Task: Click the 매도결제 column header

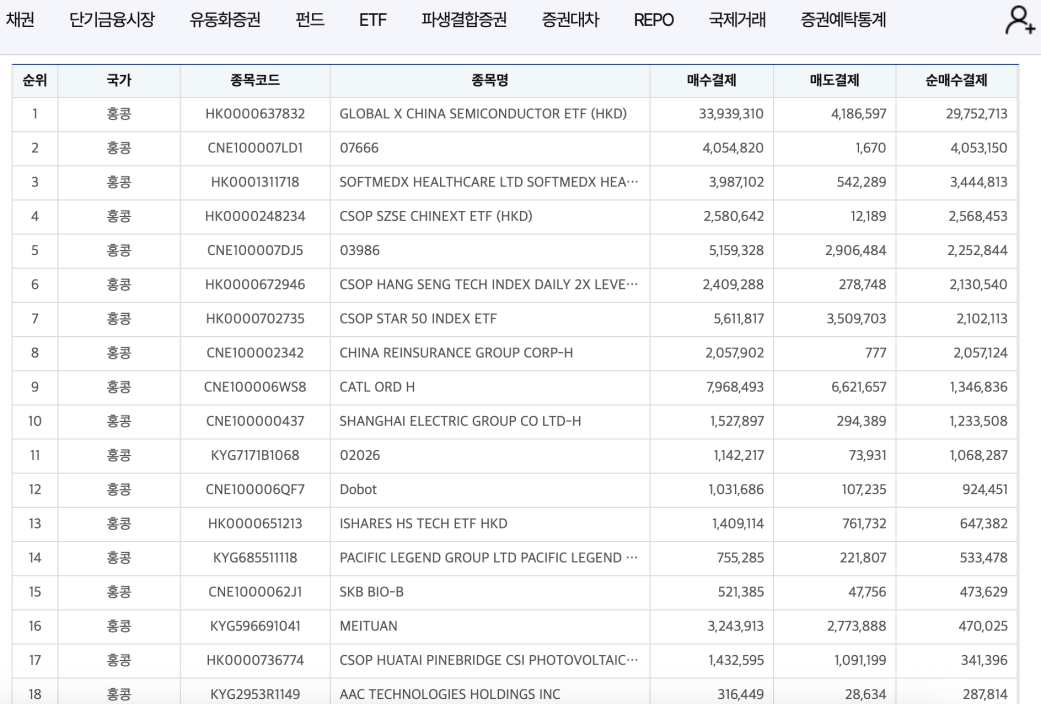Action: click(835, 80)
